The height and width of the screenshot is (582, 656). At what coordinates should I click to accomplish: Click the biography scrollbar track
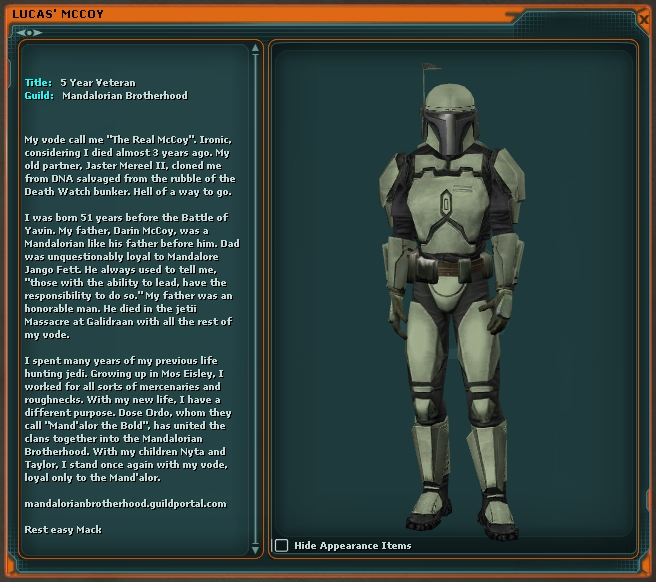point(255,299)
